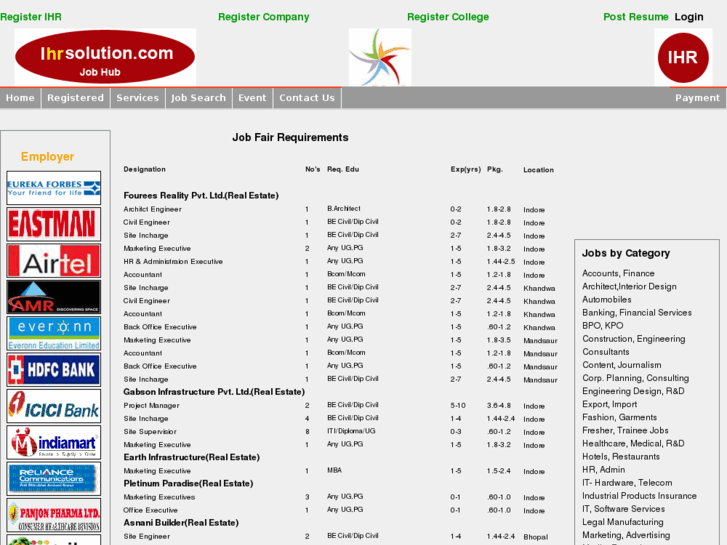This screenshot has width=727, height=545.
Task: Select Fashion, Garments job category
Action: [x=619, y=417]
